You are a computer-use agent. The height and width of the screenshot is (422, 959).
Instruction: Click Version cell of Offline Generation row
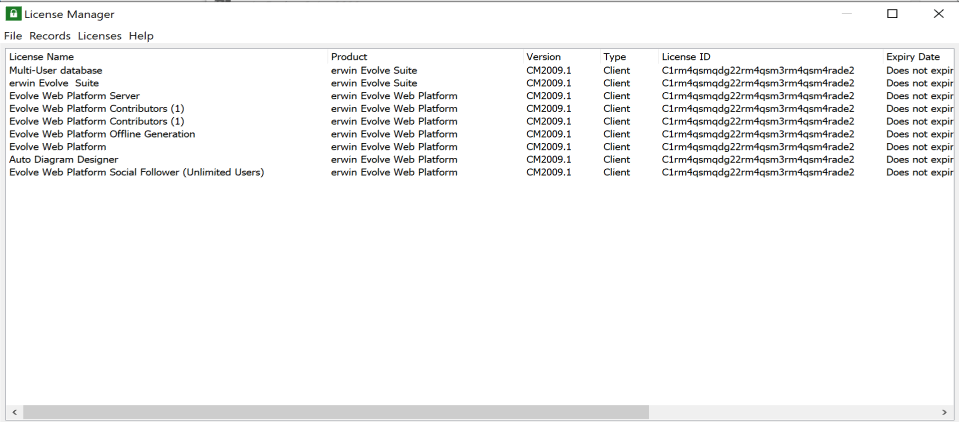[x=549, y=134]
